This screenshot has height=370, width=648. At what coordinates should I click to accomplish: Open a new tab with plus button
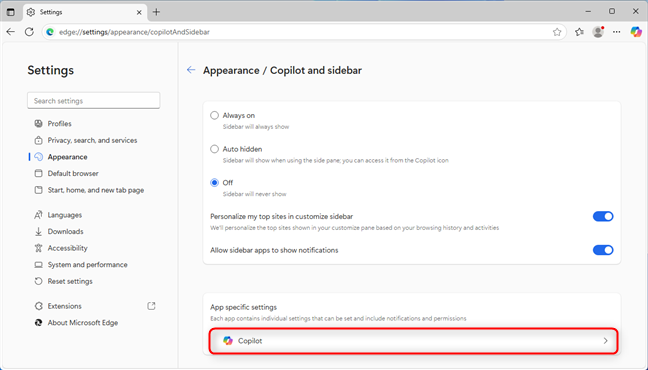(156, 12)
